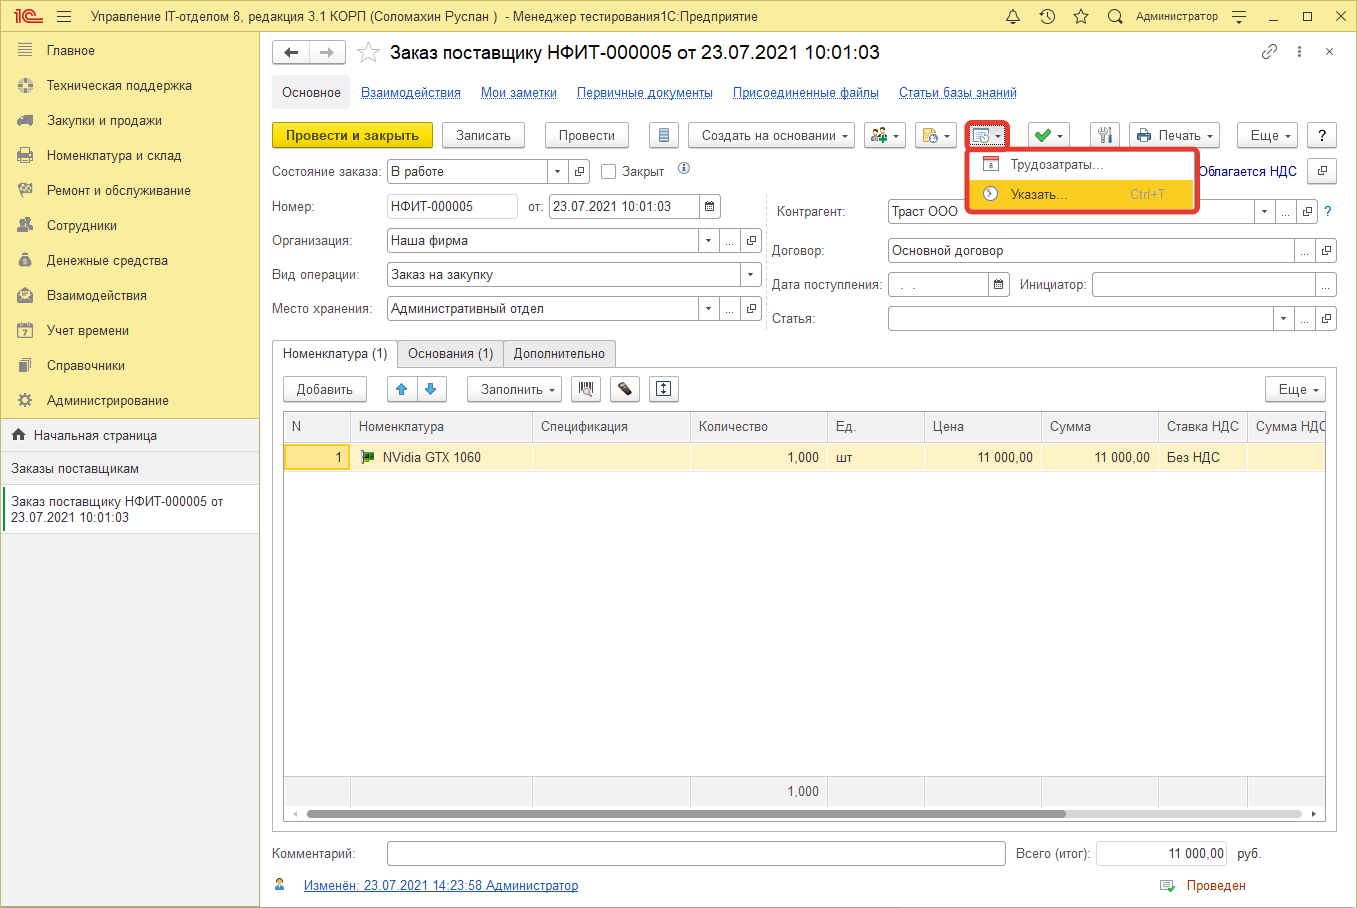Image resolution: width=1357 pixels, height=908 pixels.
Task: Move row down with blue arrow
Action: pyautogui.click(x=431, y=389)
